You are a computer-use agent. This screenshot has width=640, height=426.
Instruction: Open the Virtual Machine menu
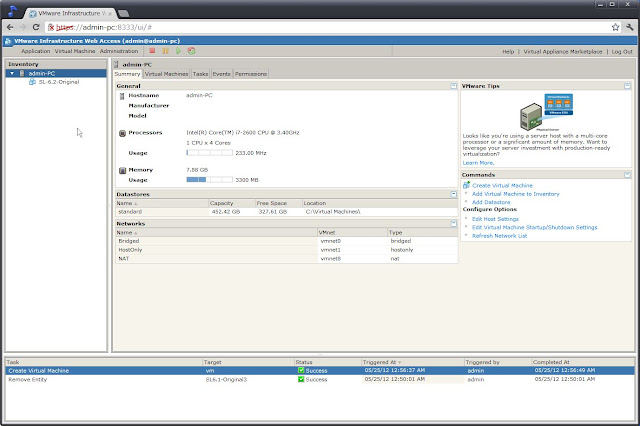(75, 51)
